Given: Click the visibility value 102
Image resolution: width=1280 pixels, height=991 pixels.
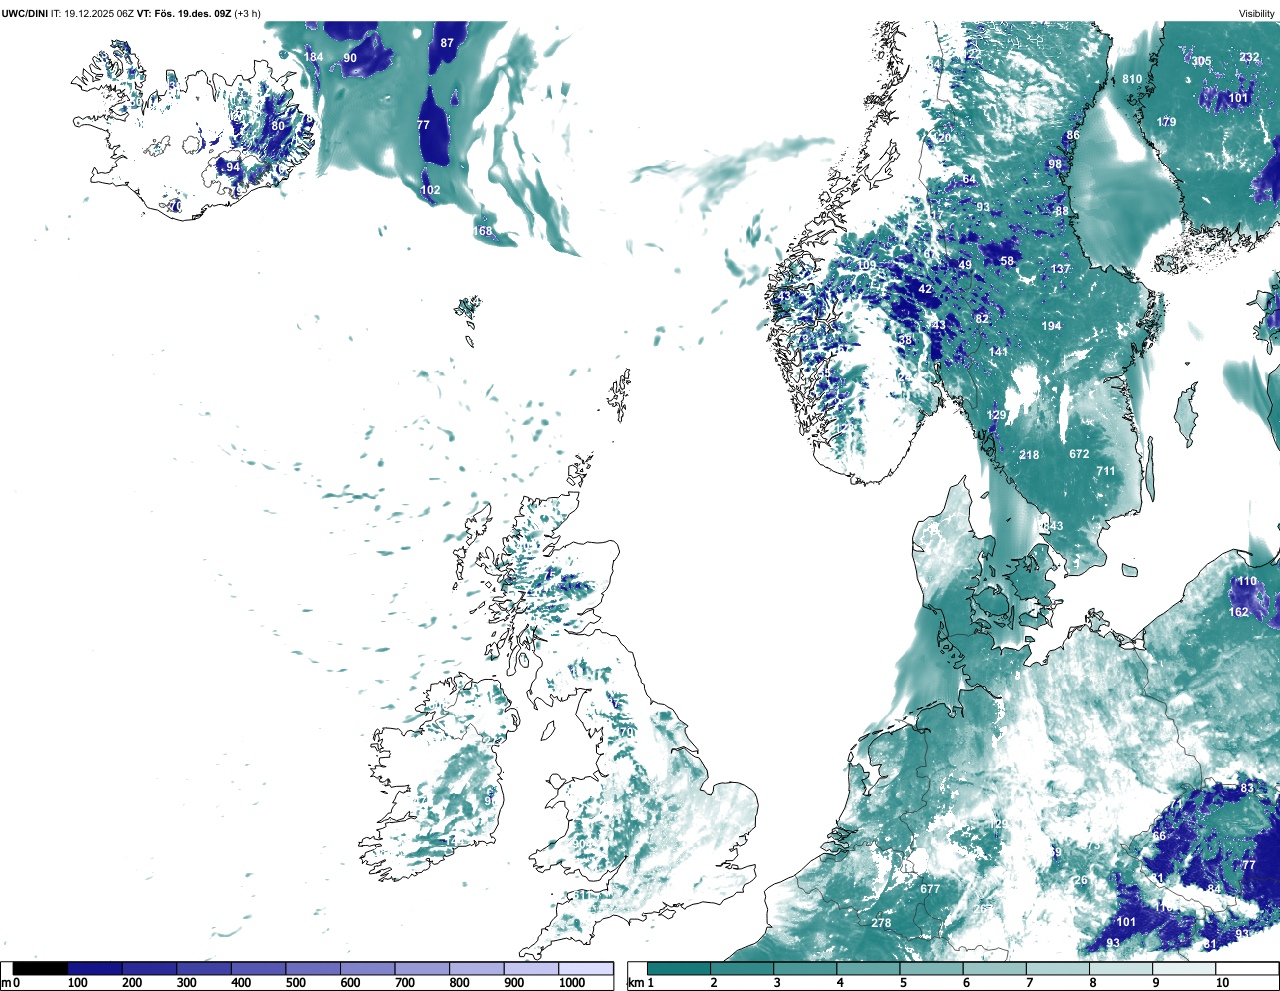Looking at the screenshot, I should click(430, 190).
